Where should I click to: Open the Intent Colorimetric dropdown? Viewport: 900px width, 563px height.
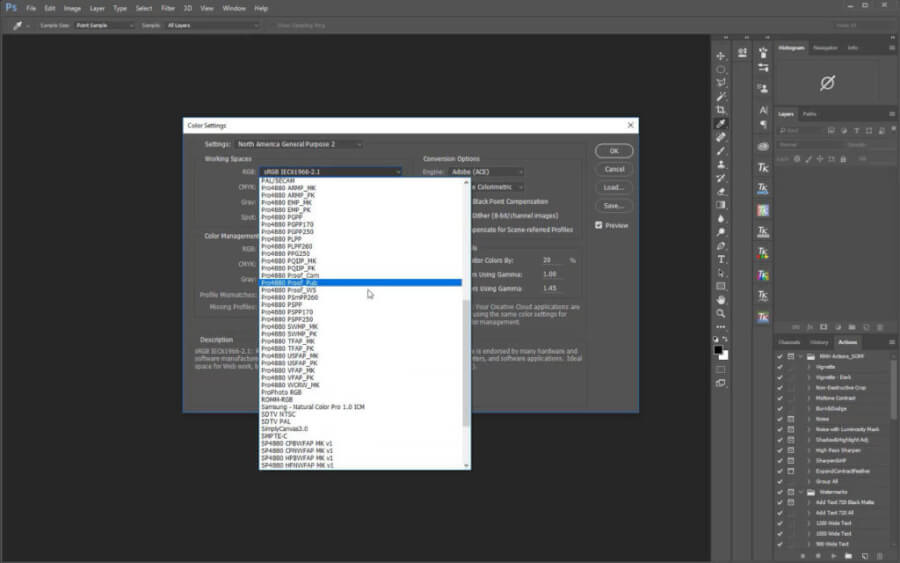497,187
